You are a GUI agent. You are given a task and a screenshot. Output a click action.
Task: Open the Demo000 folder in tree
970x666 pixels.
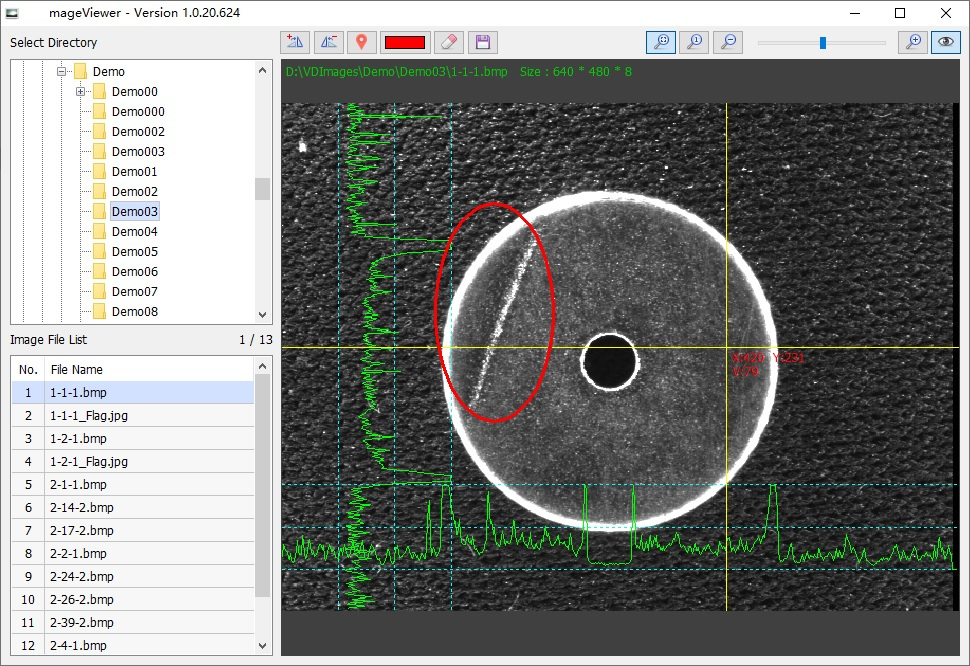(138, 112)
